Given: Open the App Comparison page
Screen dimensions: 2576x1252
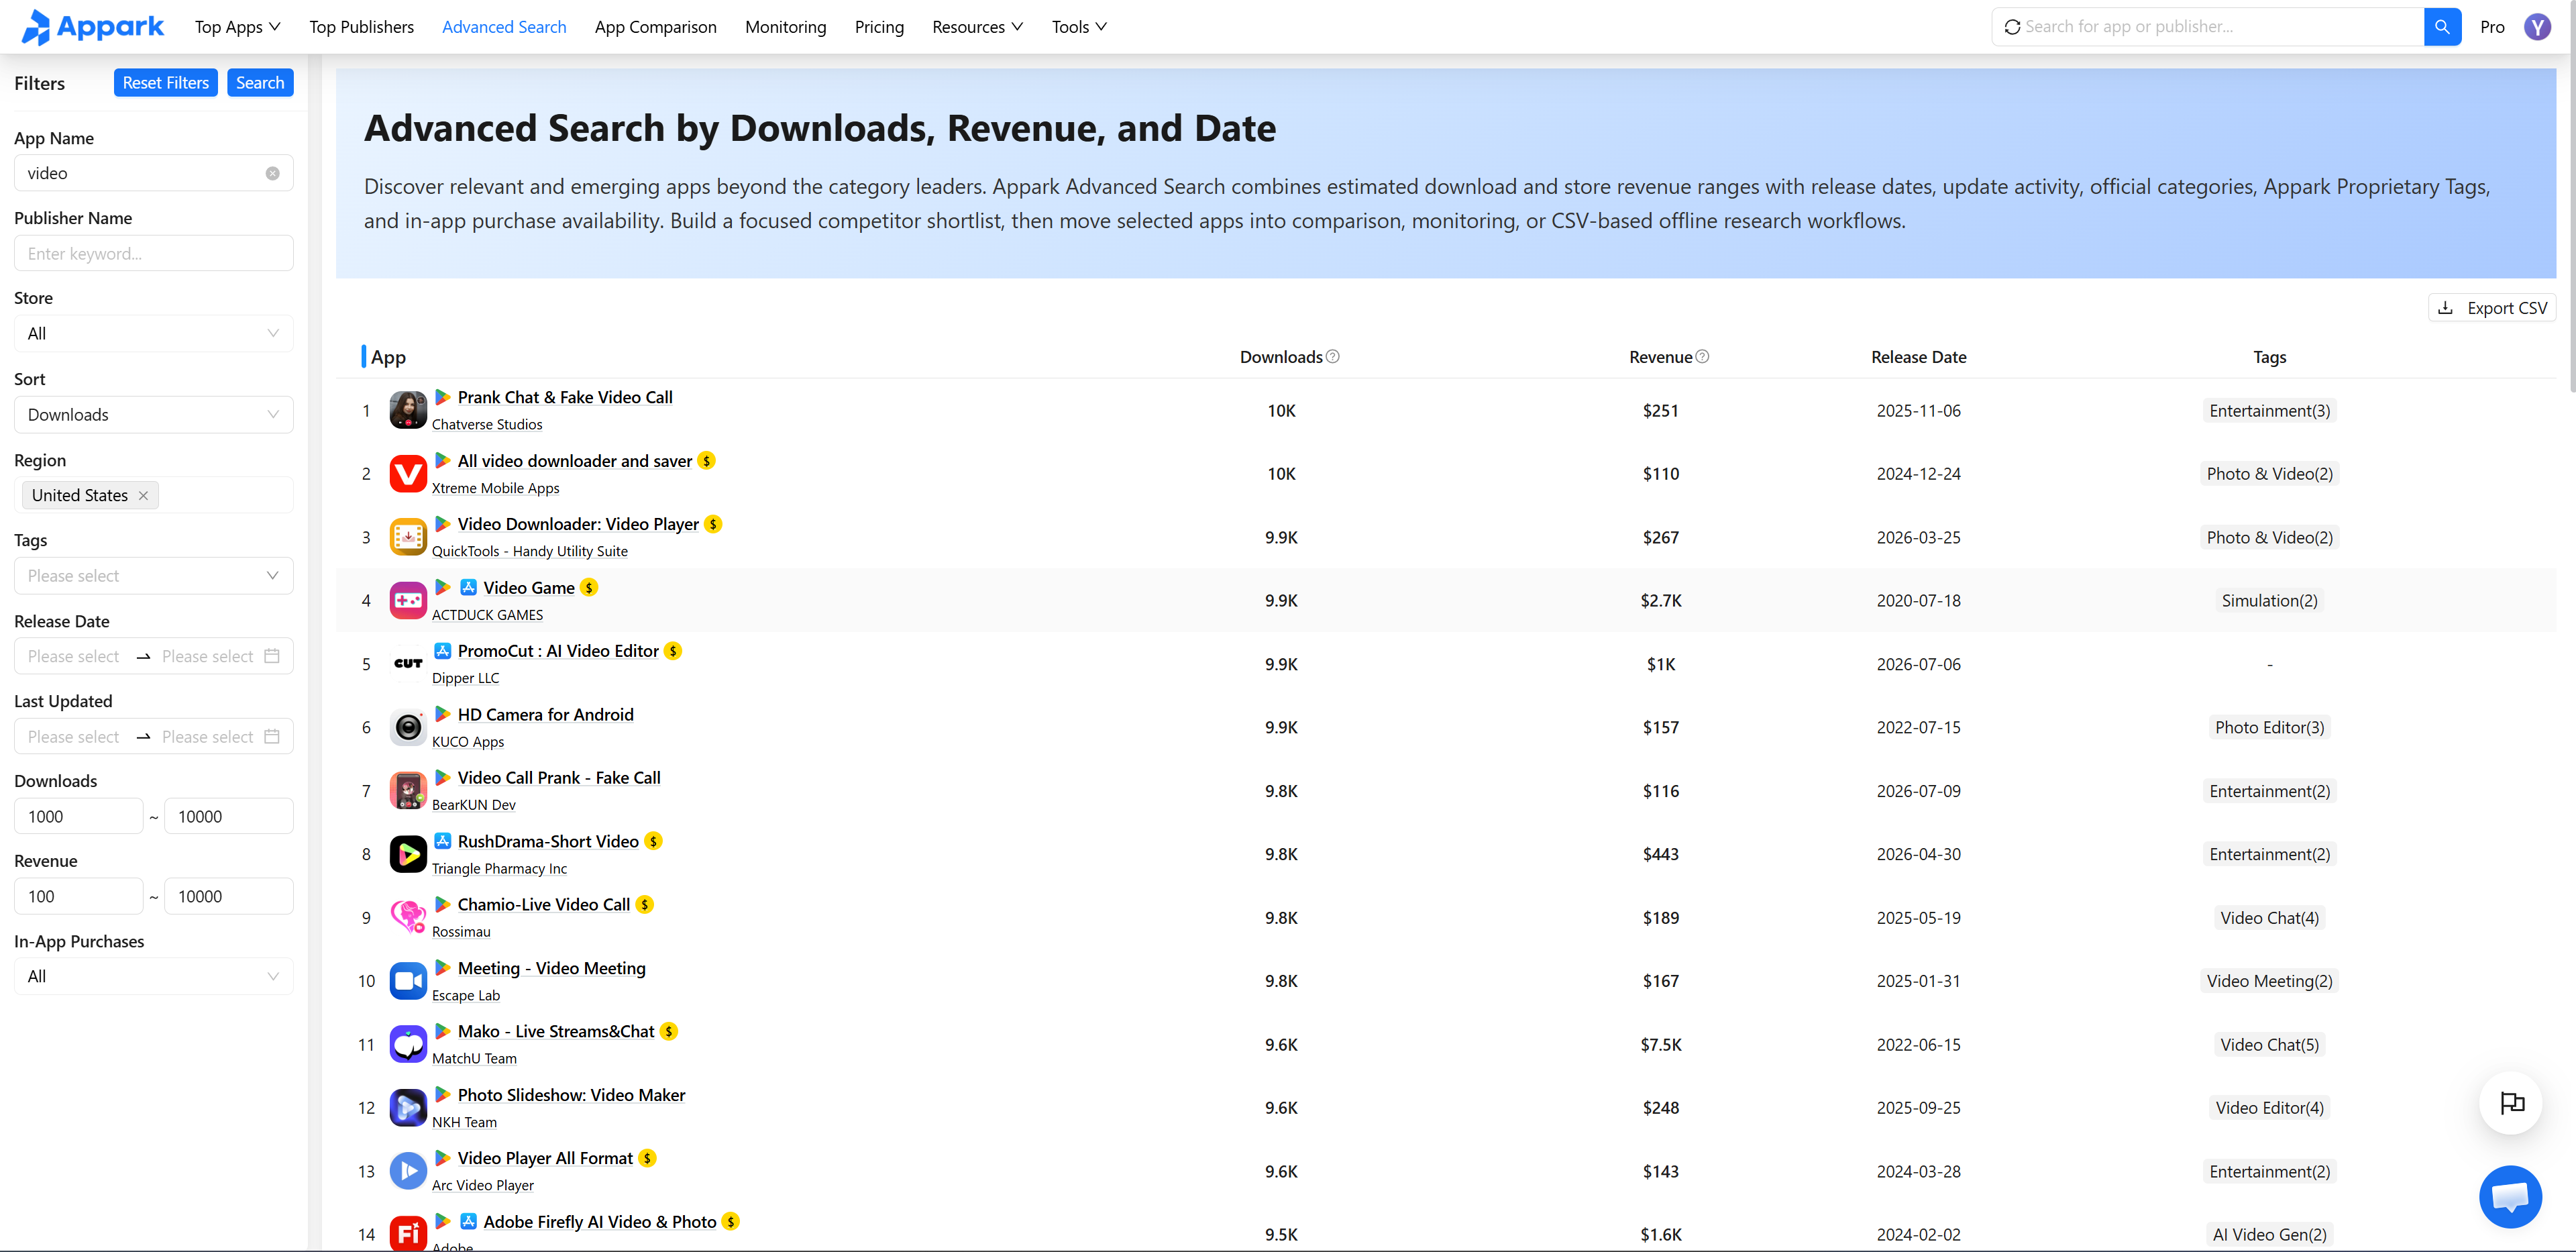Looking at the screenshot, I should (x=655, y=27).
